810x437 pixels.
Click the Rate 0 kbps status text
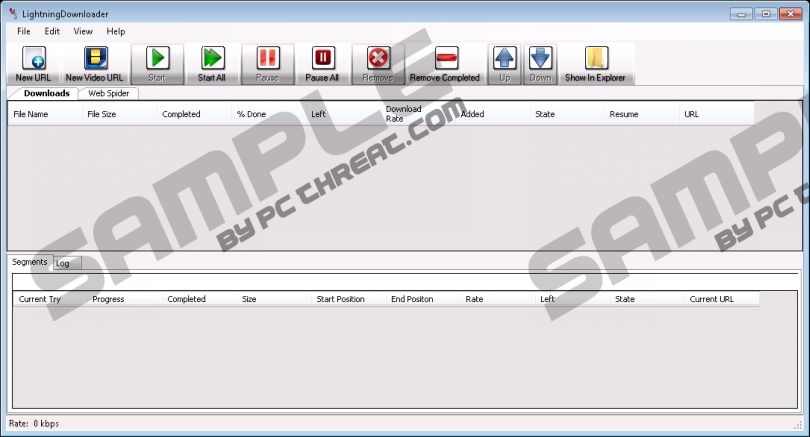click(34, 424)
